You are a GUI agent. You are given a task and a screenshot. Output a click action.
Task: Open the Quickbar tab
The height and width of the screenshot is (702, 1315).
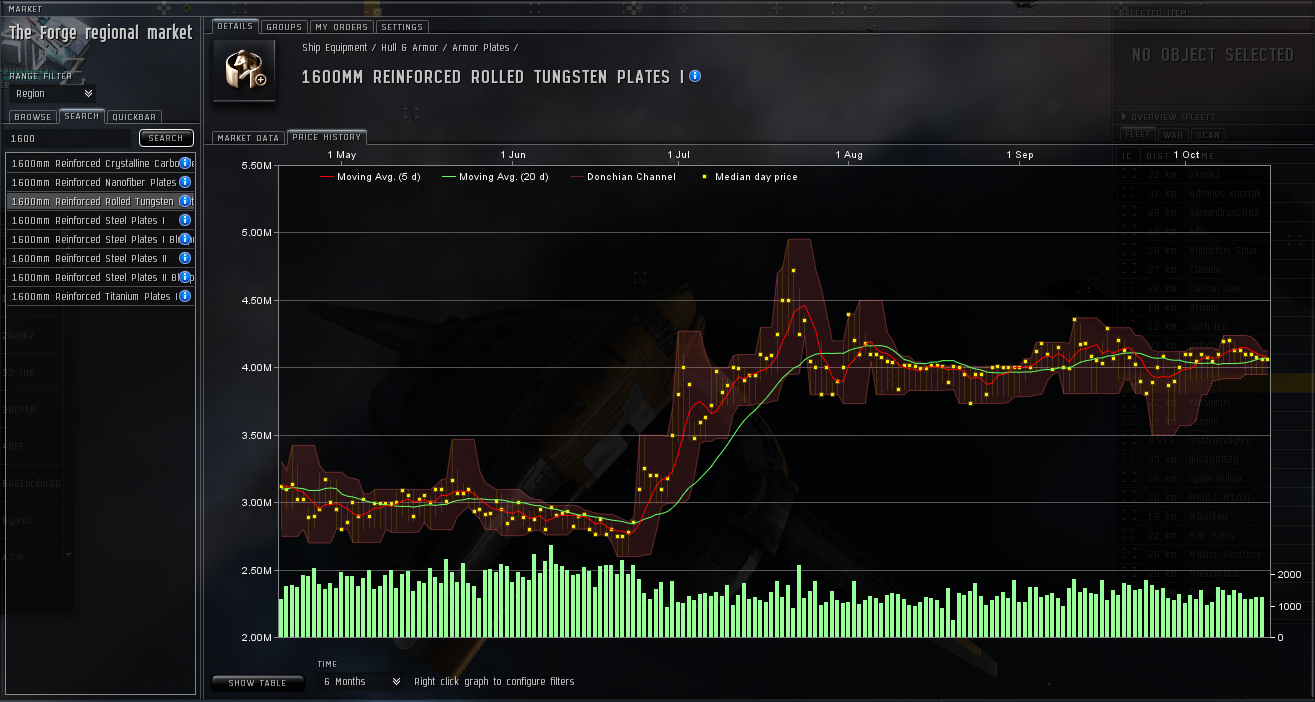(x=134, y=117)
